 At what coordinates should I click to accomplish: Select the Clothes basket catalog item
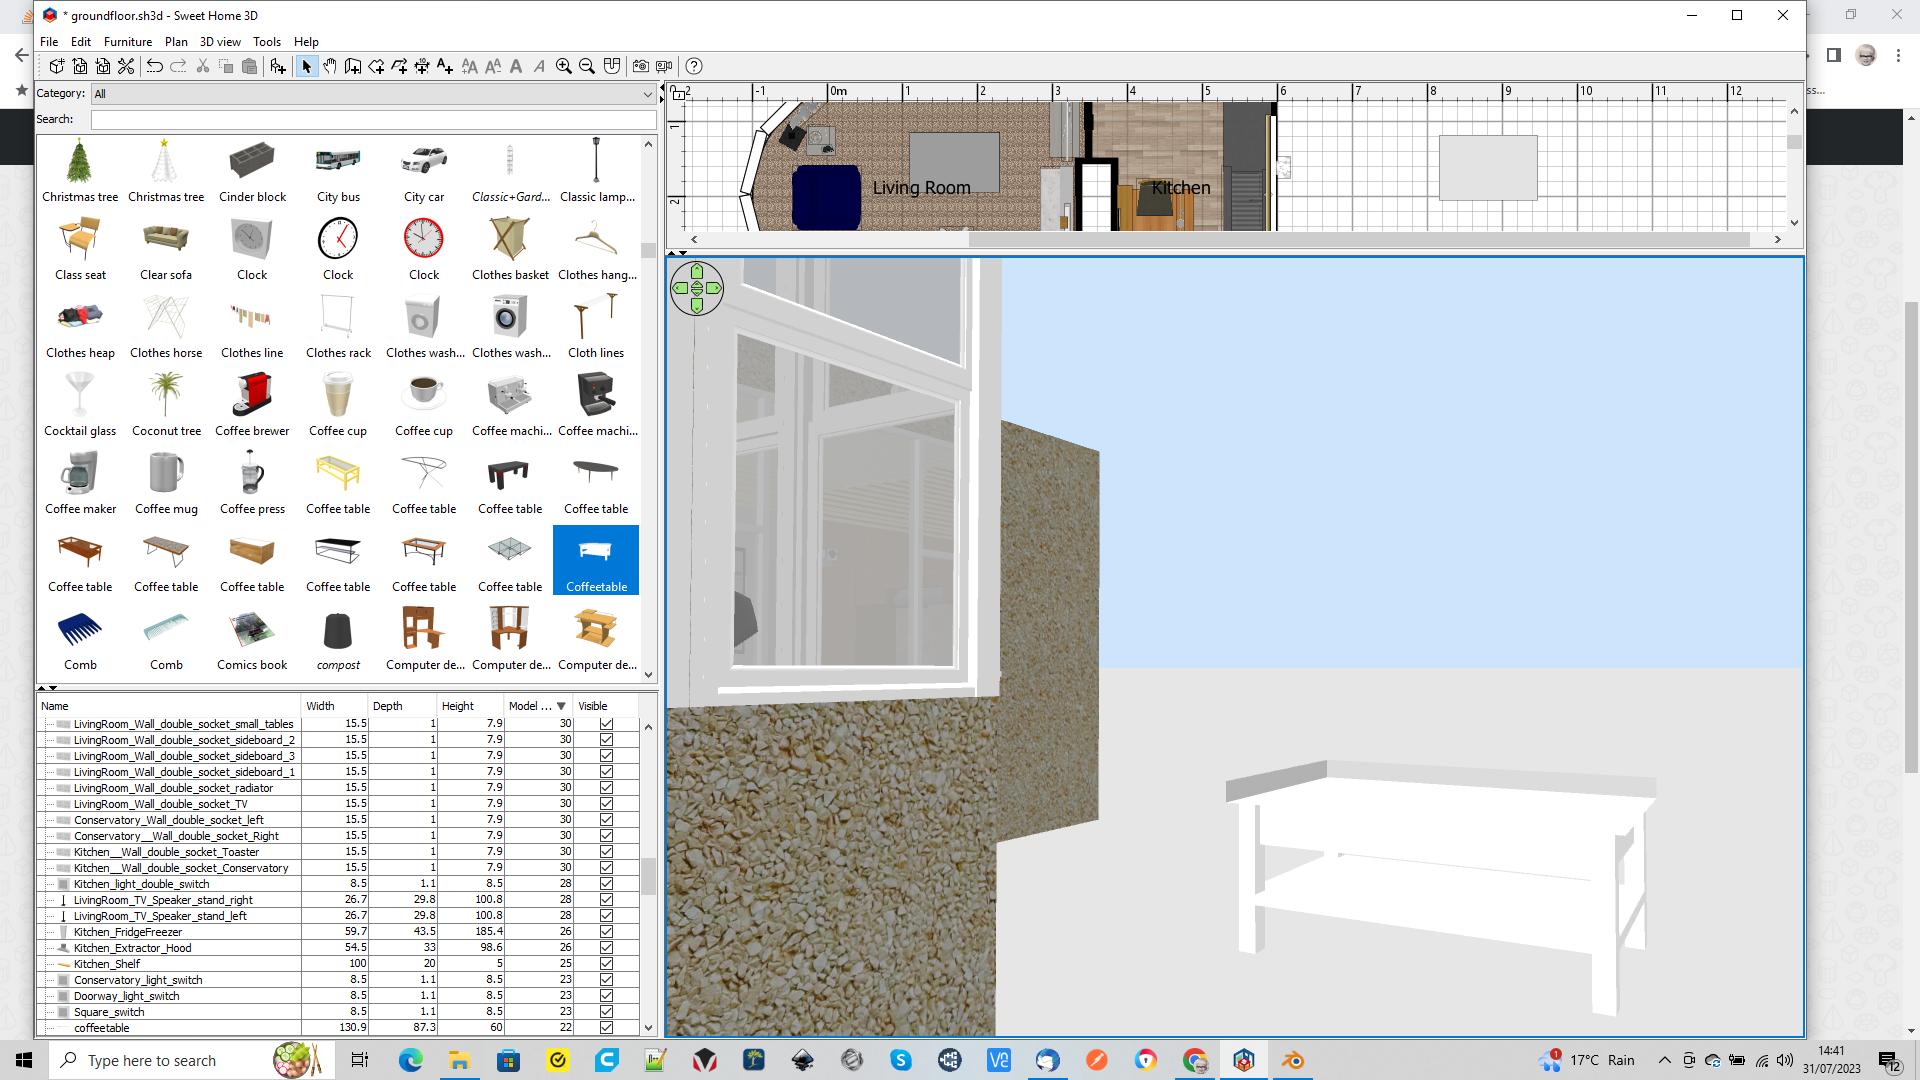click(x=510, y=249)
